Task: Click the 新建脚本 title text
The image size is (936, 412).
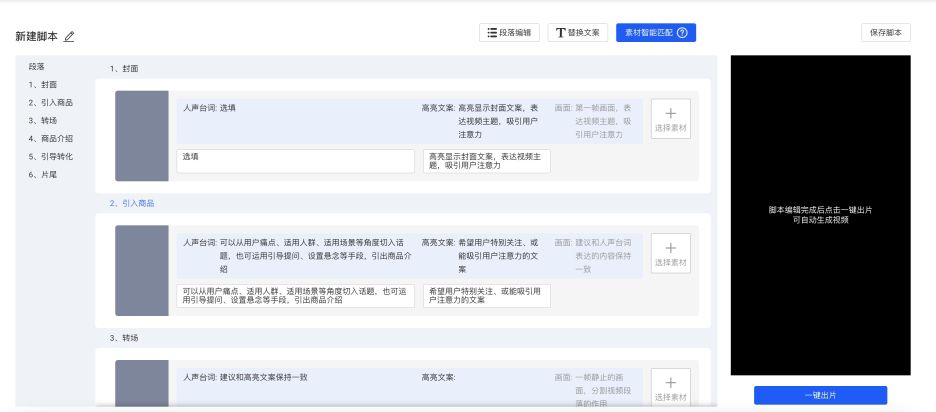Action: (x=37, y=36)
